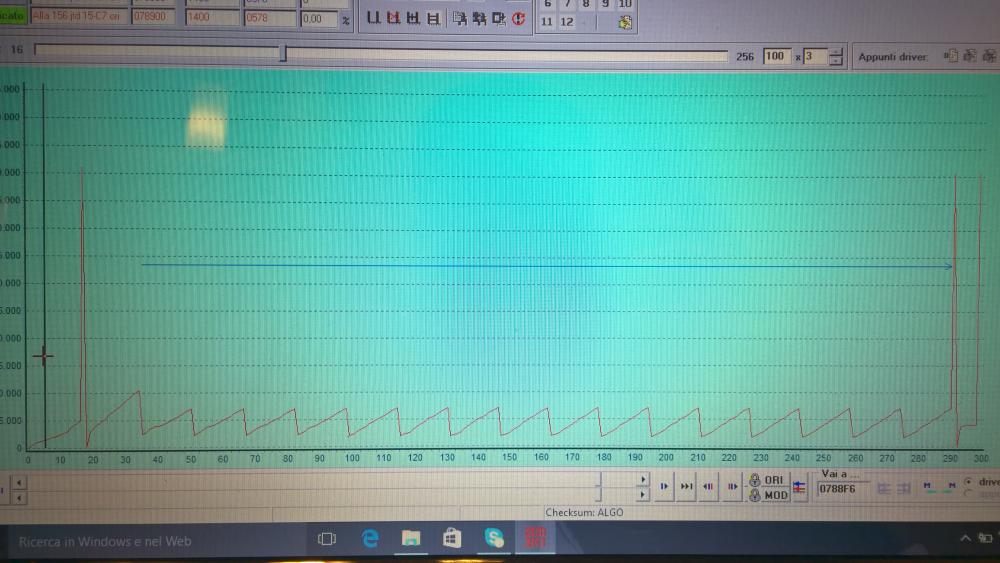Screen dimensions: 1000x563
Task: Click the upper right scroll arrow below the graph
Action: point(643,479)
